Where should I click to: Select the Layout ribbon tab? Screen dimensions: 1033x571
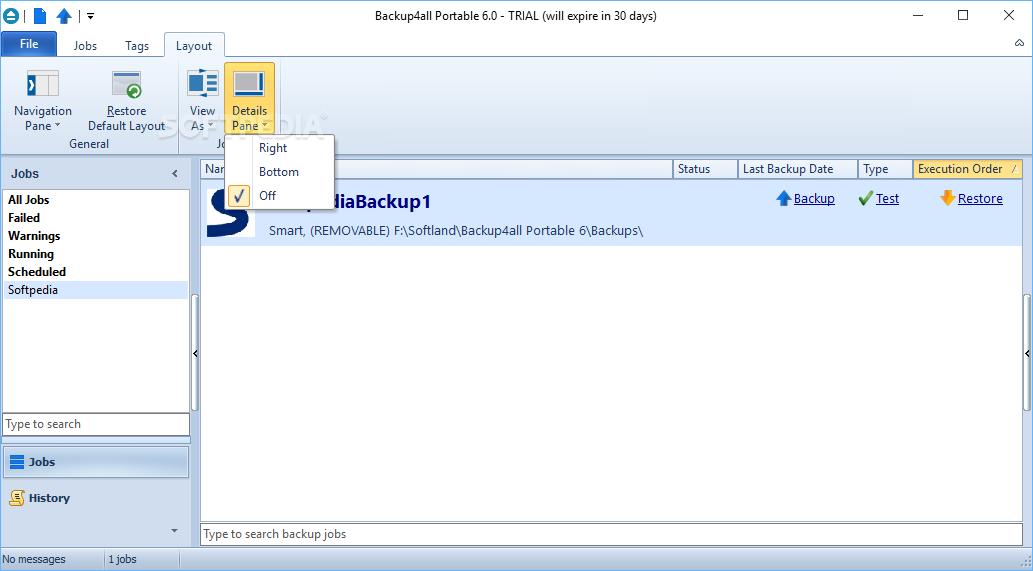click(x=194, y=45)
